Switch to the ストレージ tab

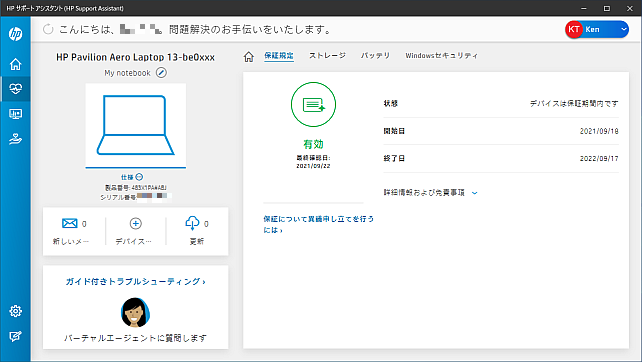(327, 55)
